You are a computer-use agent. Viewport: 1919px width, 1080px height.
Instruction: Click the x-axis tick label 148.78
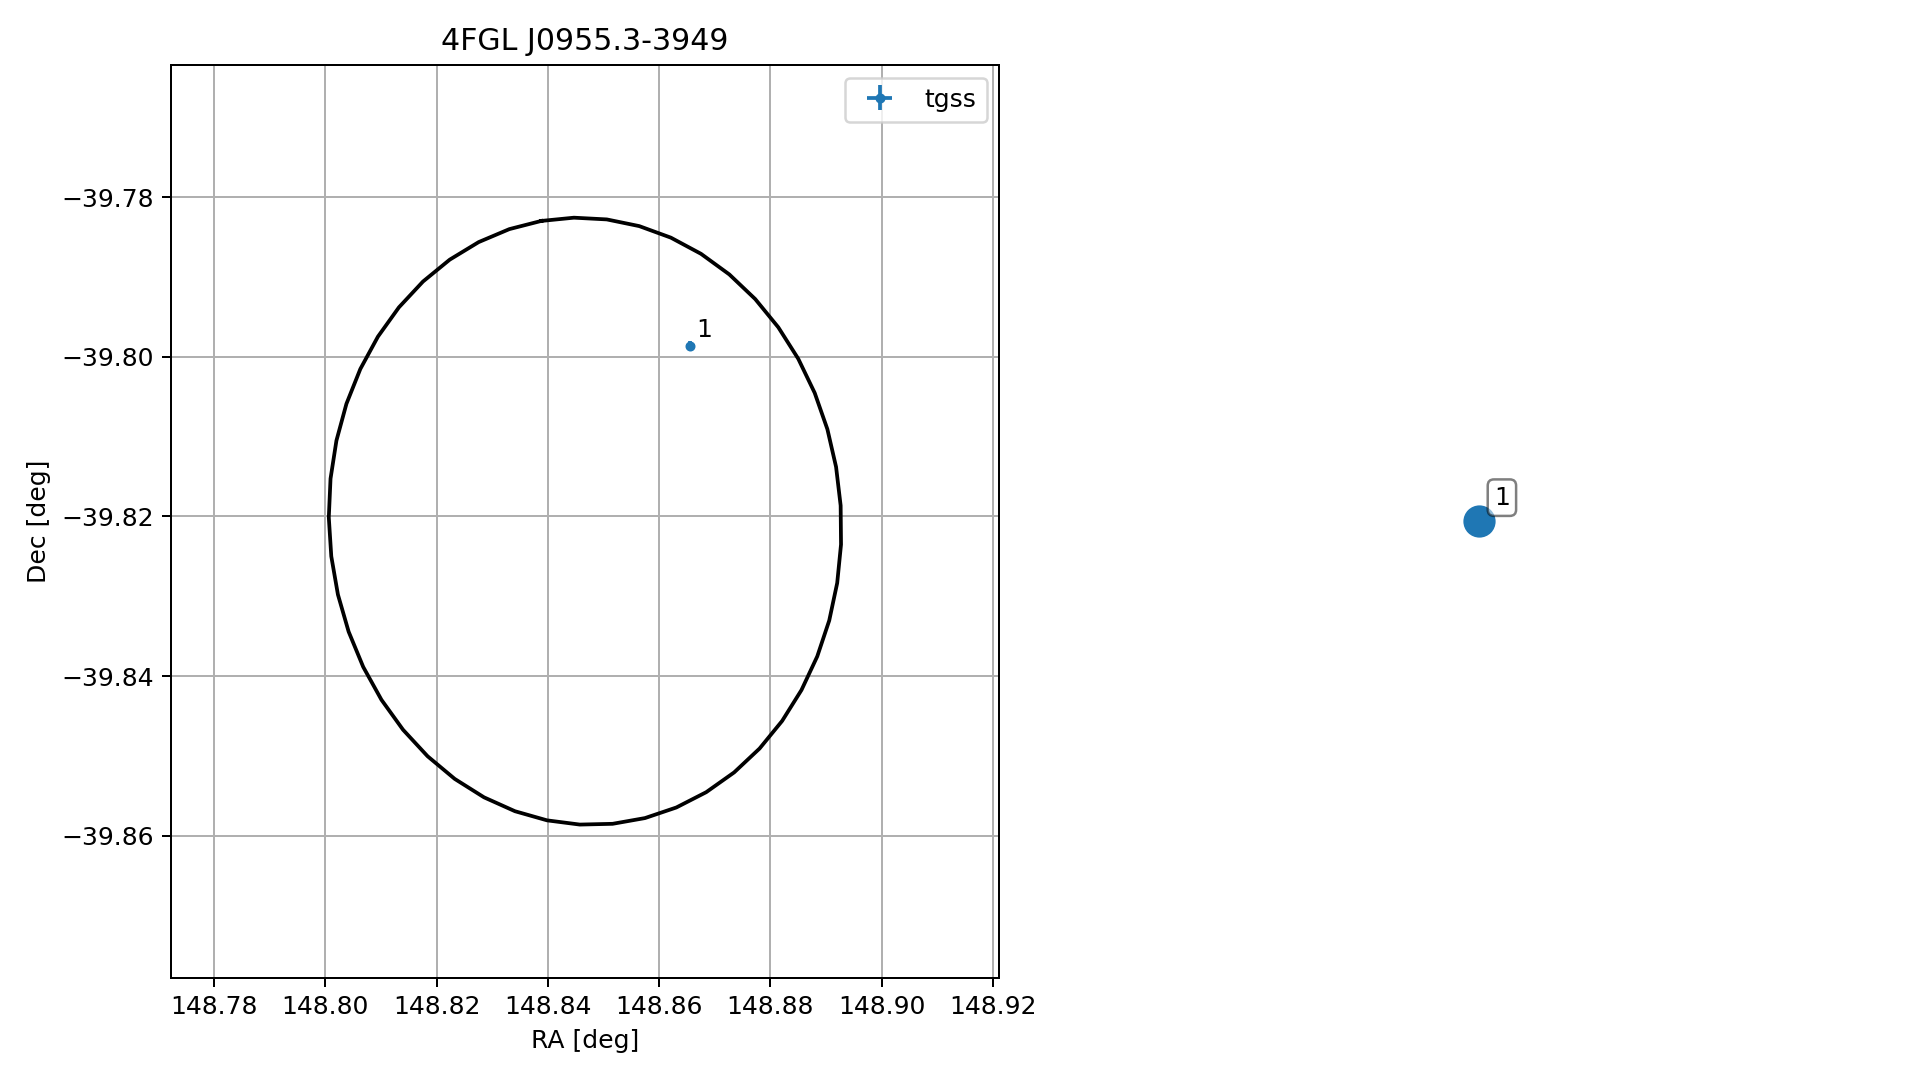click(214, 1005)
